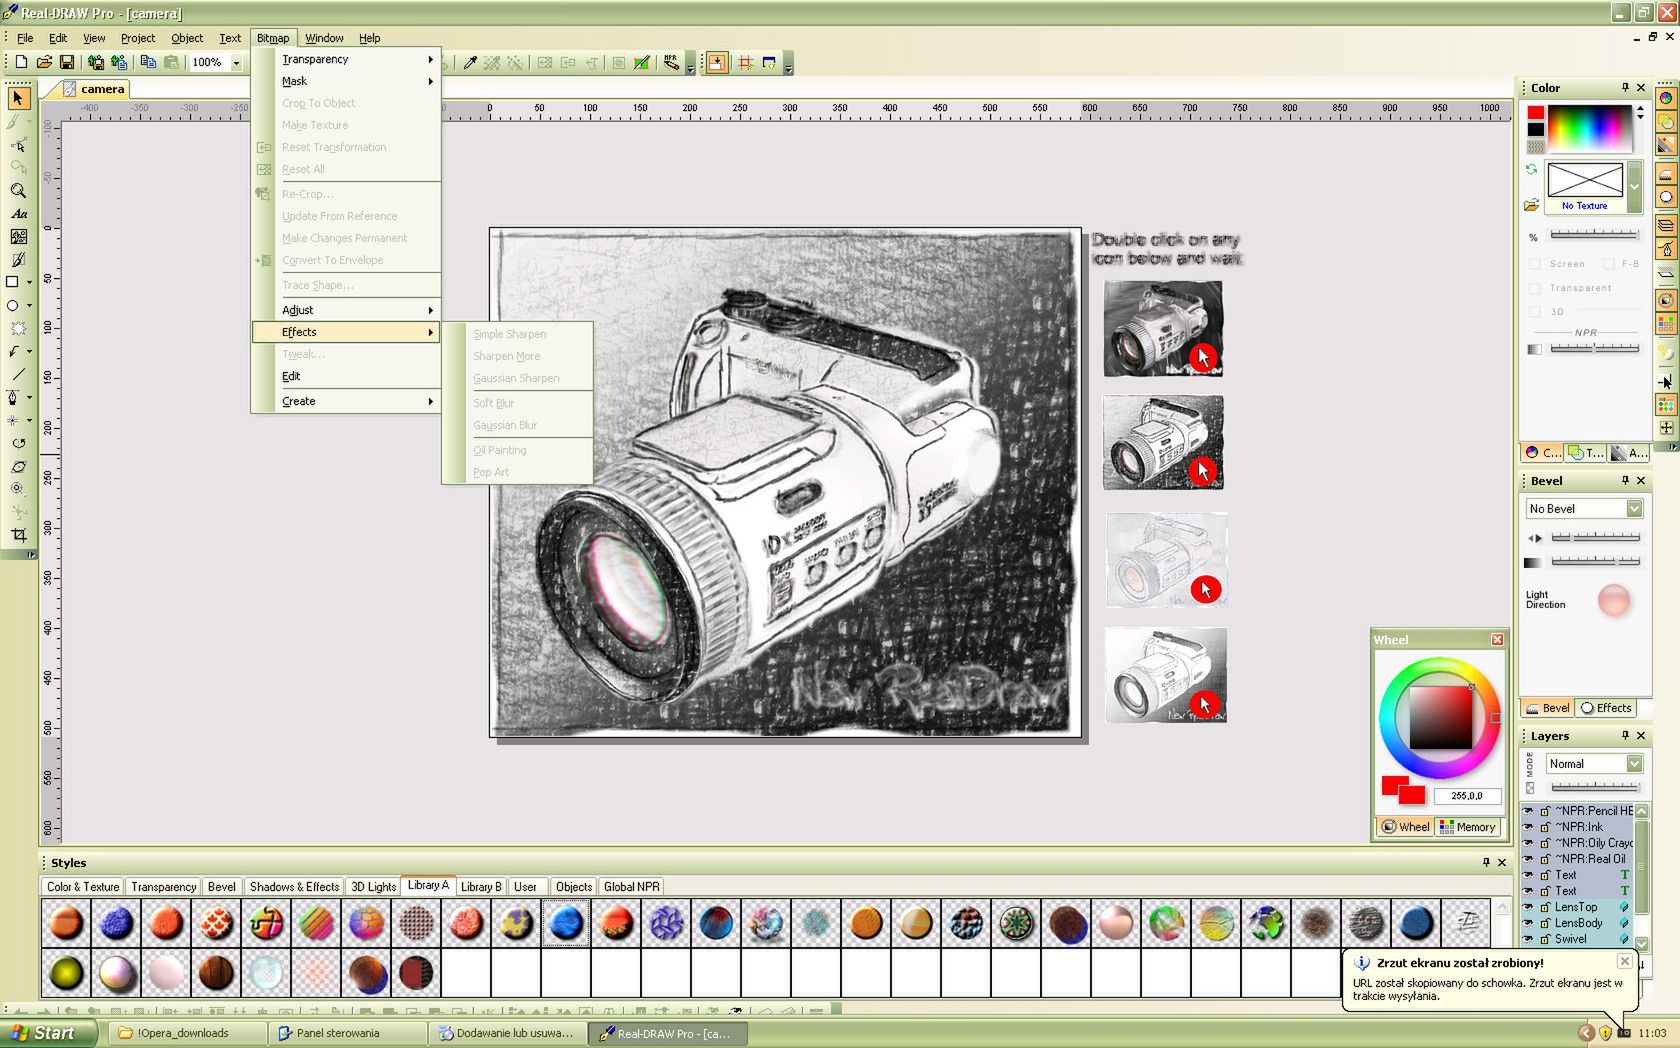Viewport: 1680px width, 1048px height.
Task: Select the Text tool in toolbox
Action: (18, 214)
